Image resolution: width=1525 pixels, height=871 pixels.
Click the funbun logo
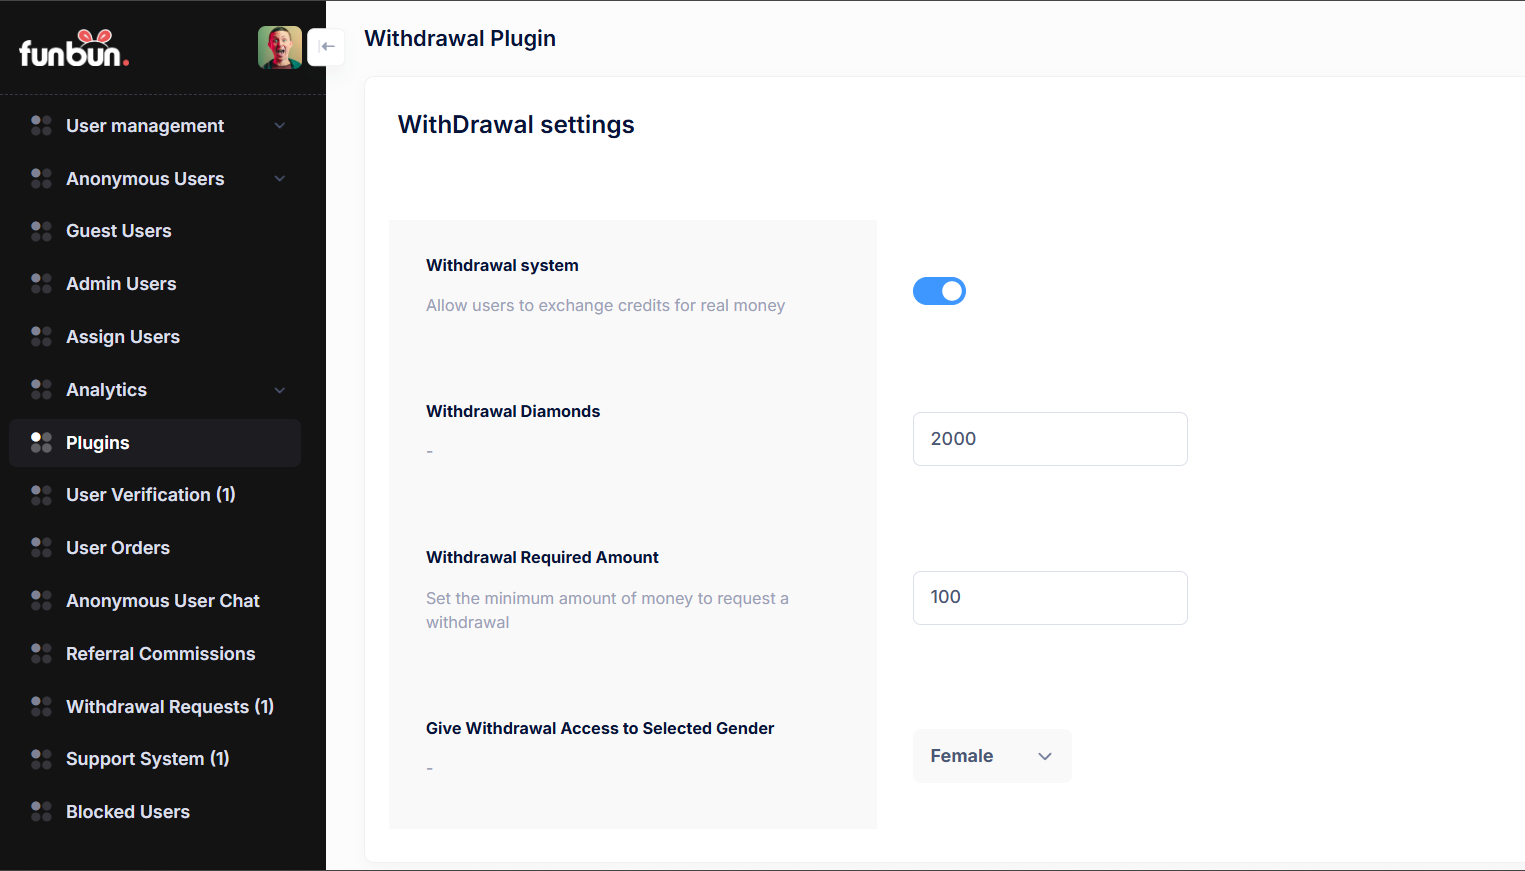pos(74,49)
